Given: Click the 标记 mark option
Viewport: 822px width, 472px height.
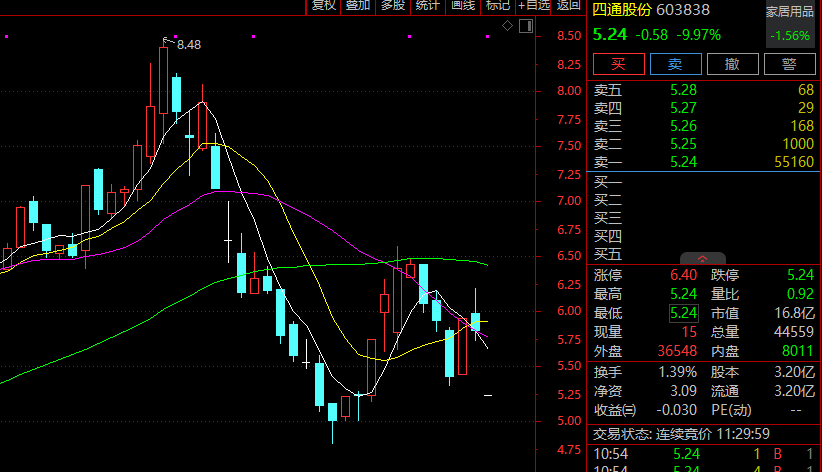Looking at the screenshot, I should coord(497,5).
